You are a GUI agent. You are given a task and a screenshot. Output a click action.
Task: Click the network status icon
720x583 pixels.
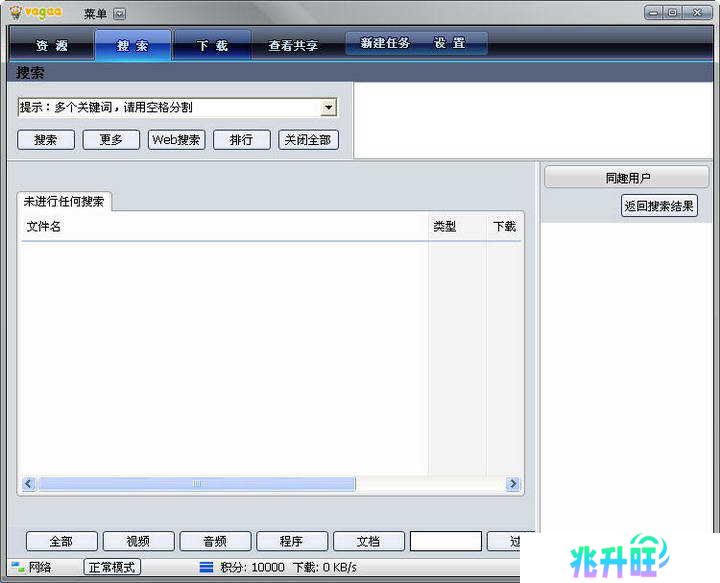(18, 567)
